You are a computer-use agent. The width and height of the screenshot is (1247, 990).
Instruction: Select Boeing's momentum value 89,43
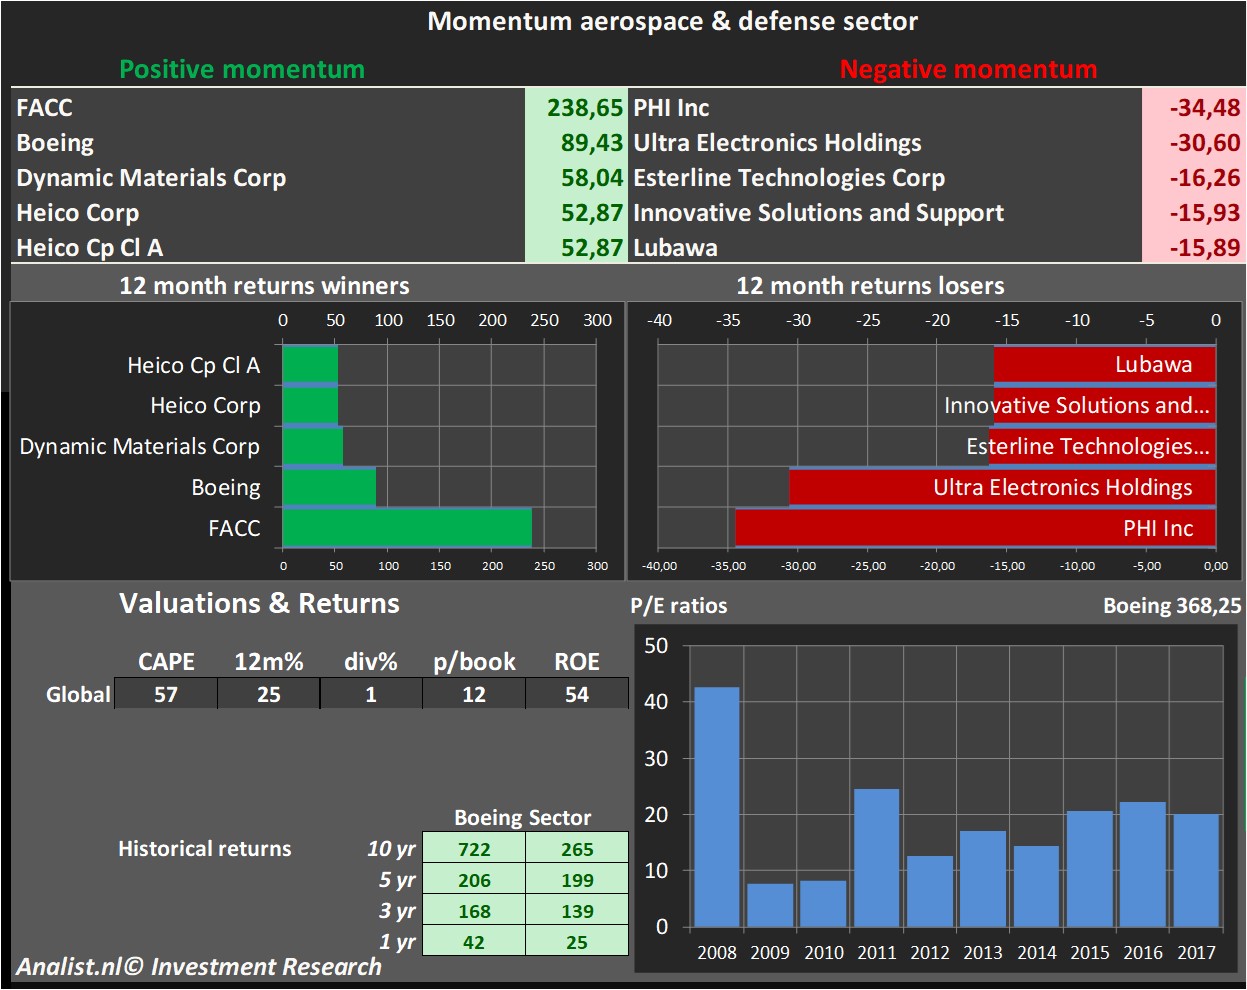tap(592, 143)
